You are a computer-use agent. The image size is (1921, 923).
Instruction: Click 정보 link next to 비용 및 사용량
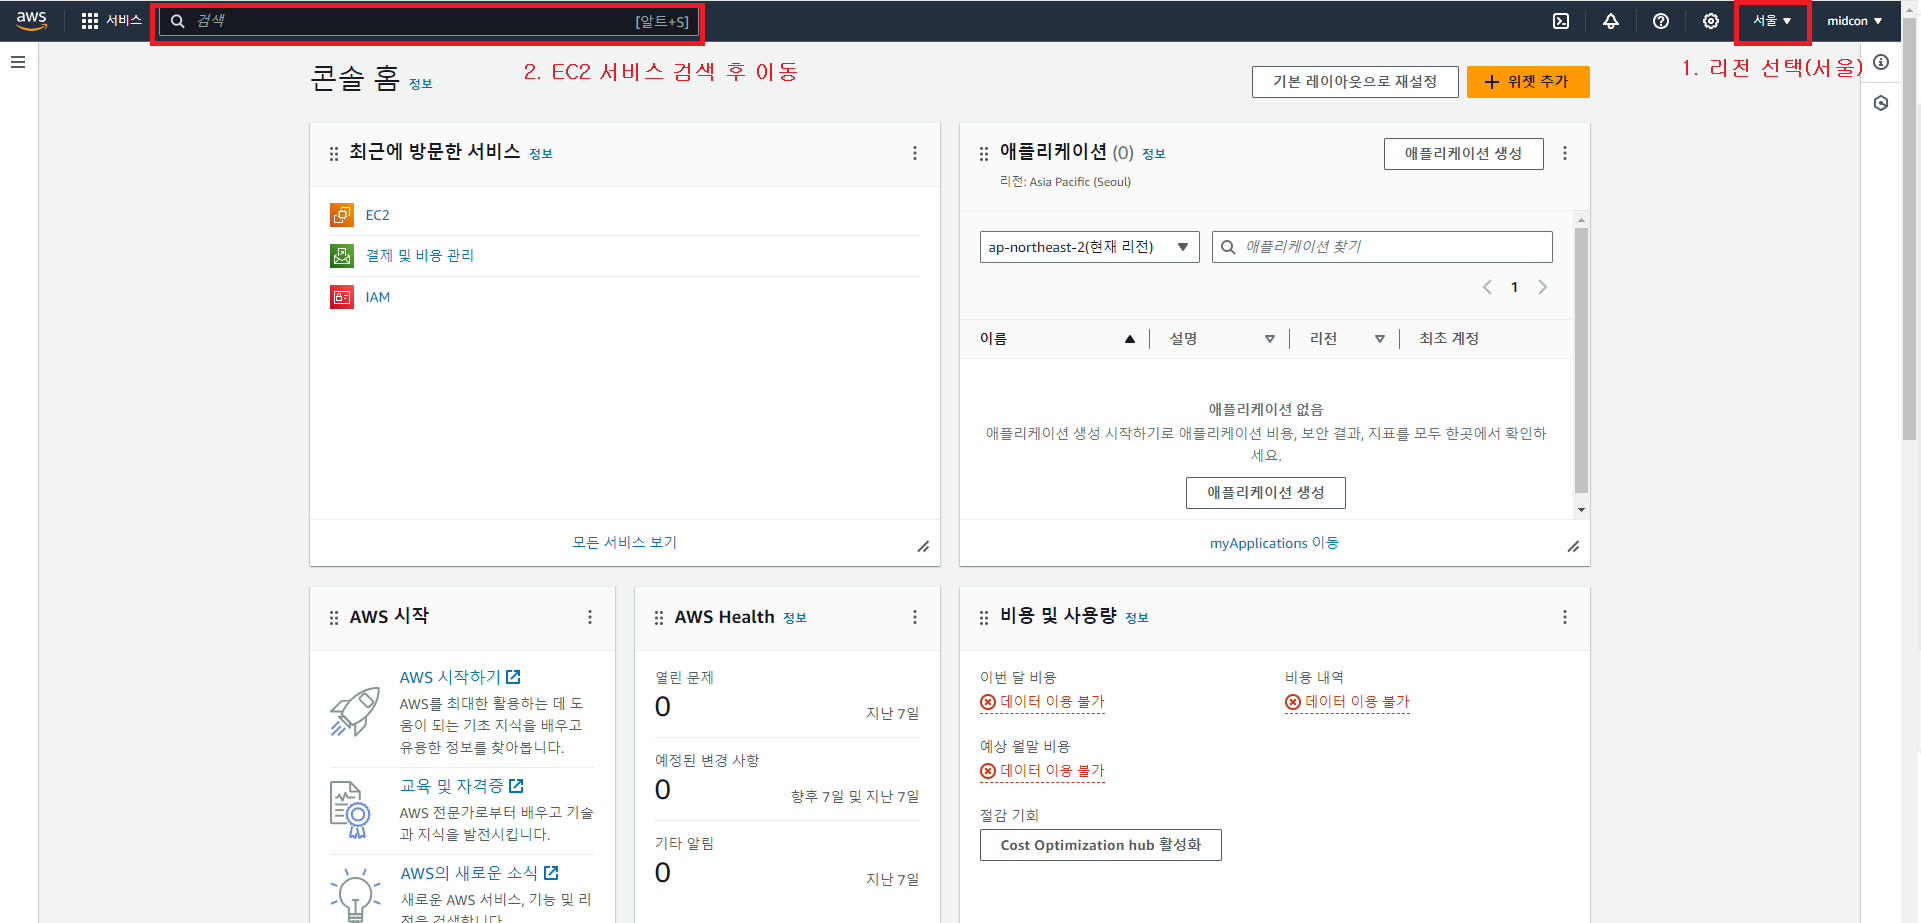[1137, 618]
